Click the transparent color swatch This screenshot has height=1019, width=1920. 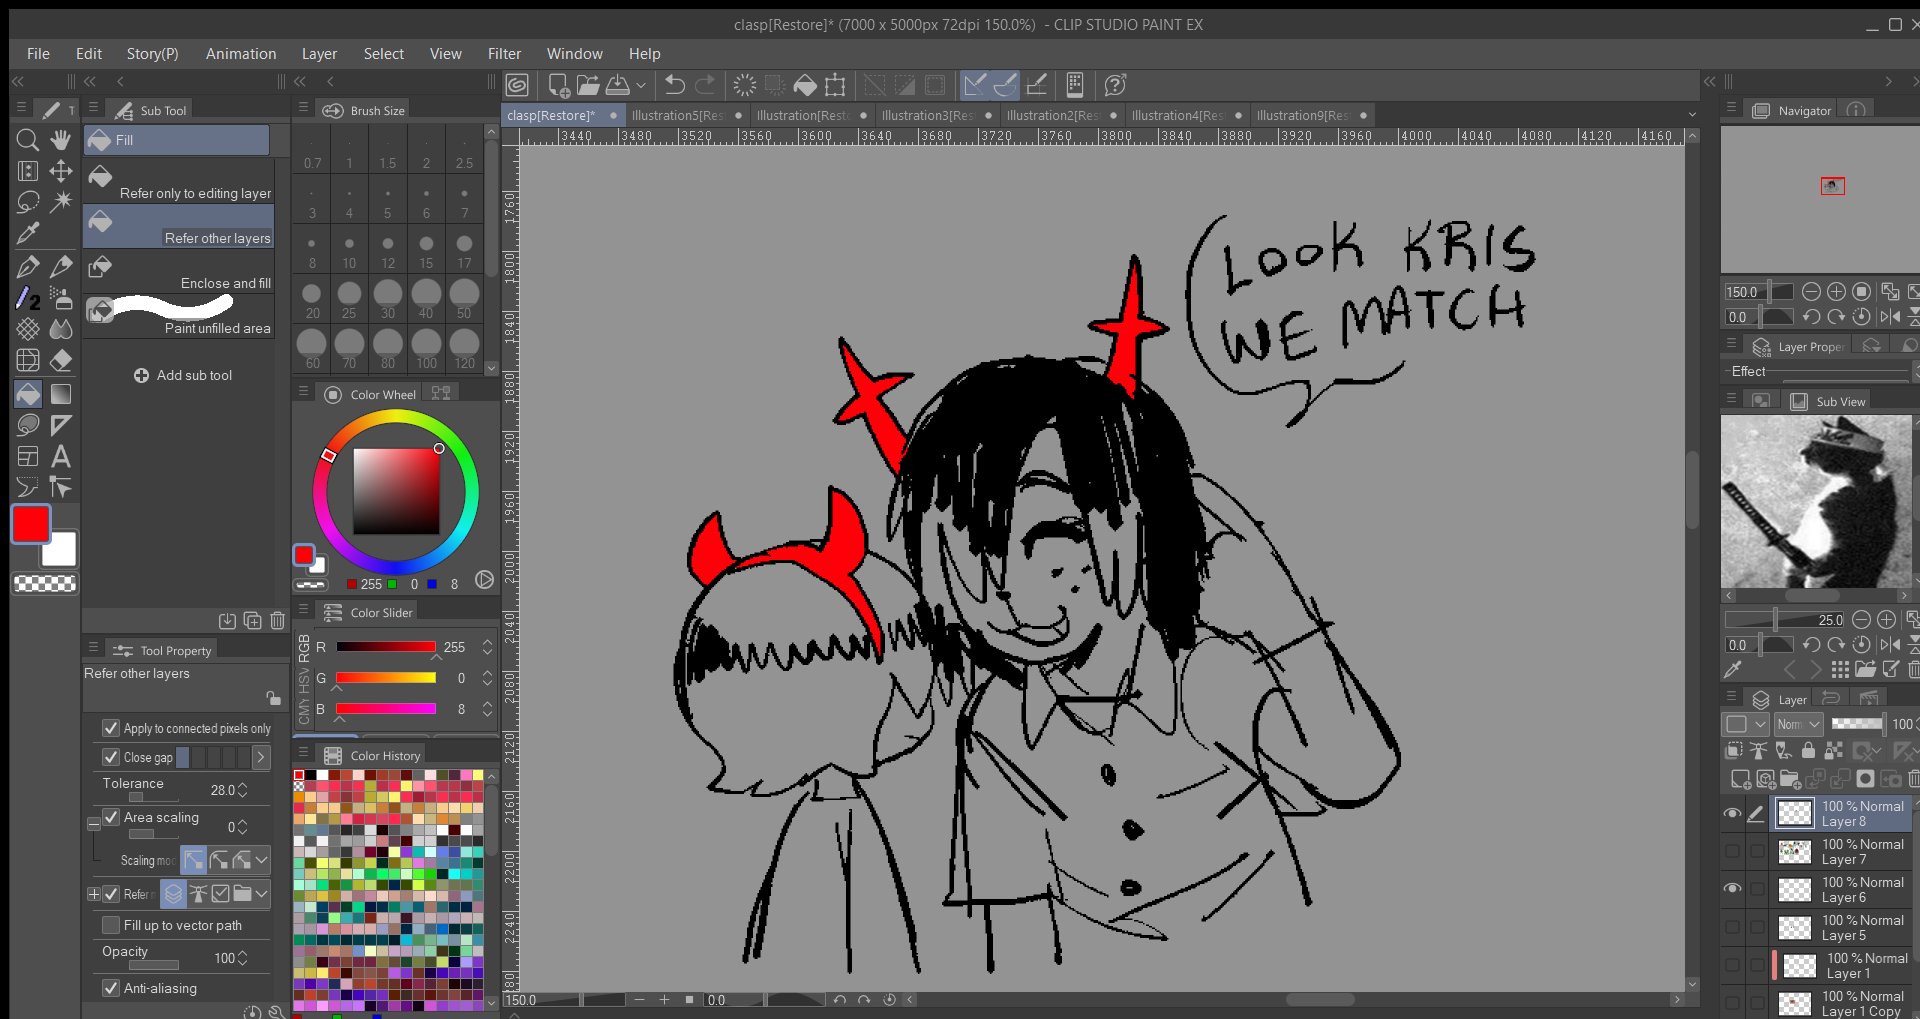click(45, 583)
